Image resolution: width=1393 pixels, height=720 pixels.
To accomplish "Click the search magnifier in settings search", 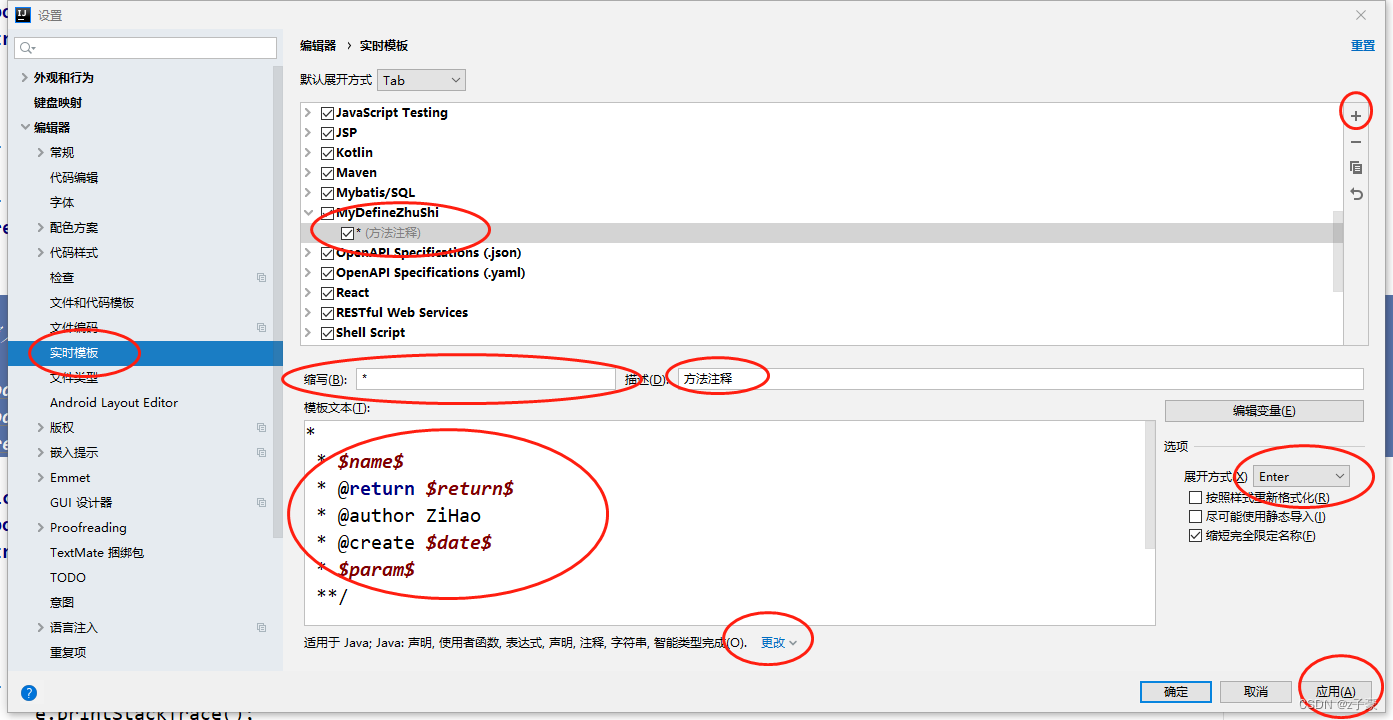I will coord(27,48).
